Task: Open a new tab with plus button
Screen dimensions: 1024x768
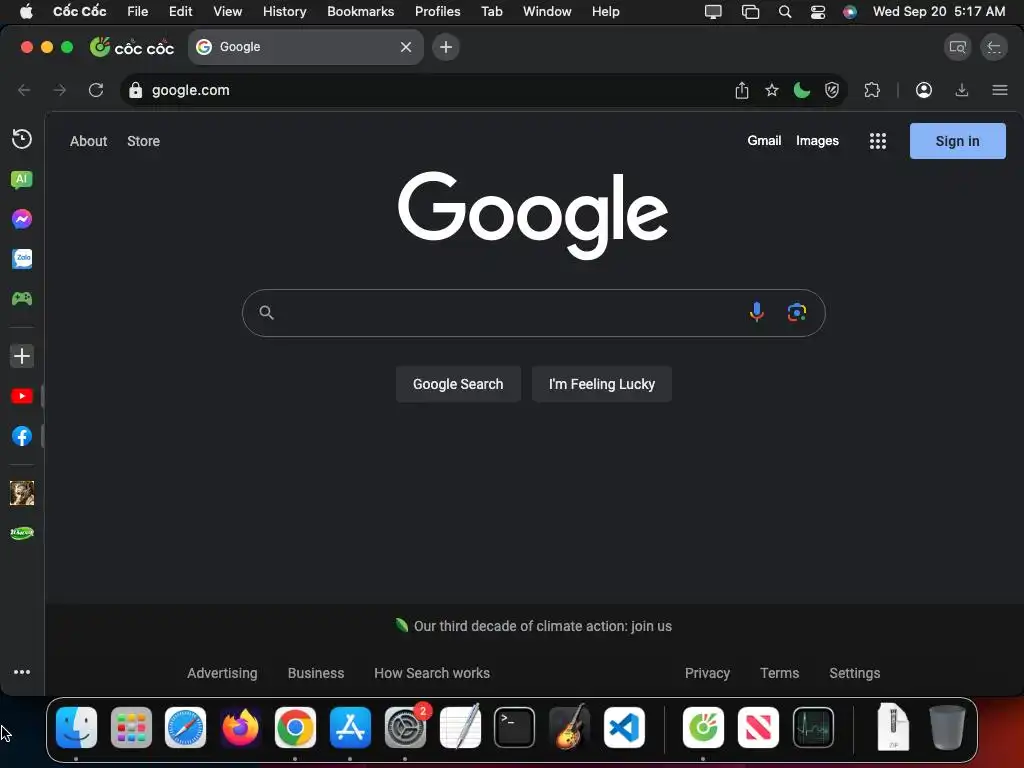Action: click(x=446, y=47)
